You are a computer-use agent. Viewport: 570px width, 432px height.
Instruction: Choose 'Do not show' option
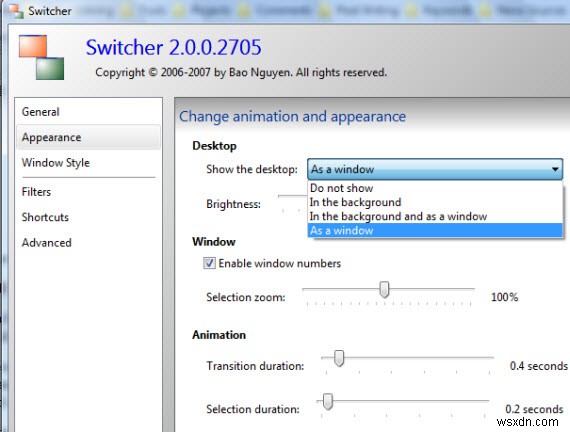tap(435, 188)
